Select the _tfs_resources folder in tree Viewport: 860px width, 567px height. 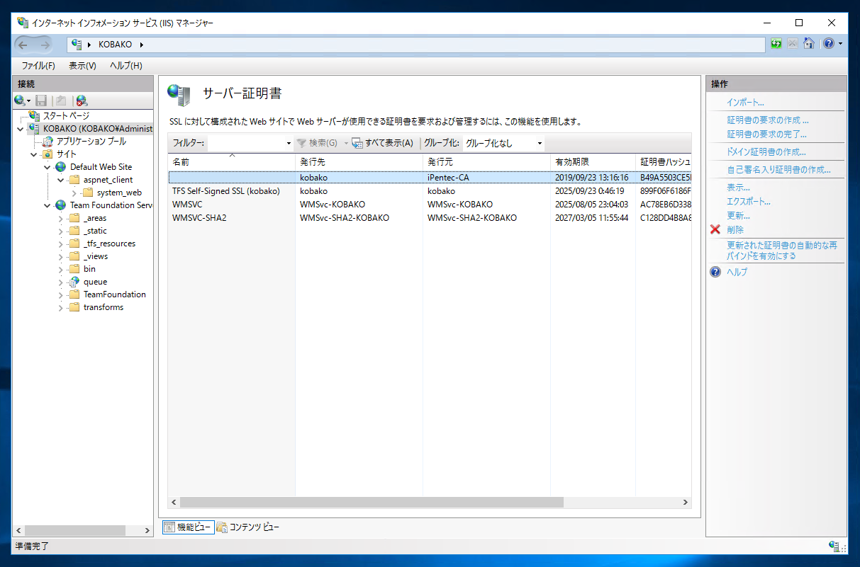[109, 243]
